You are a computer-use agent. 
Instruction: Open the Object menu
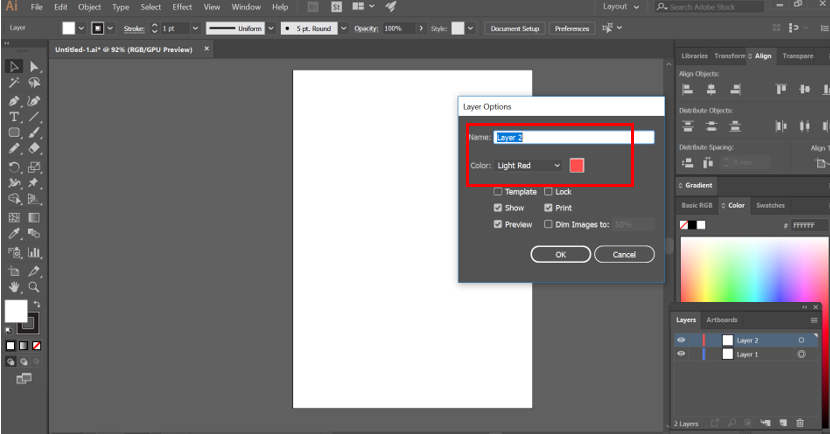coord(89,7)
